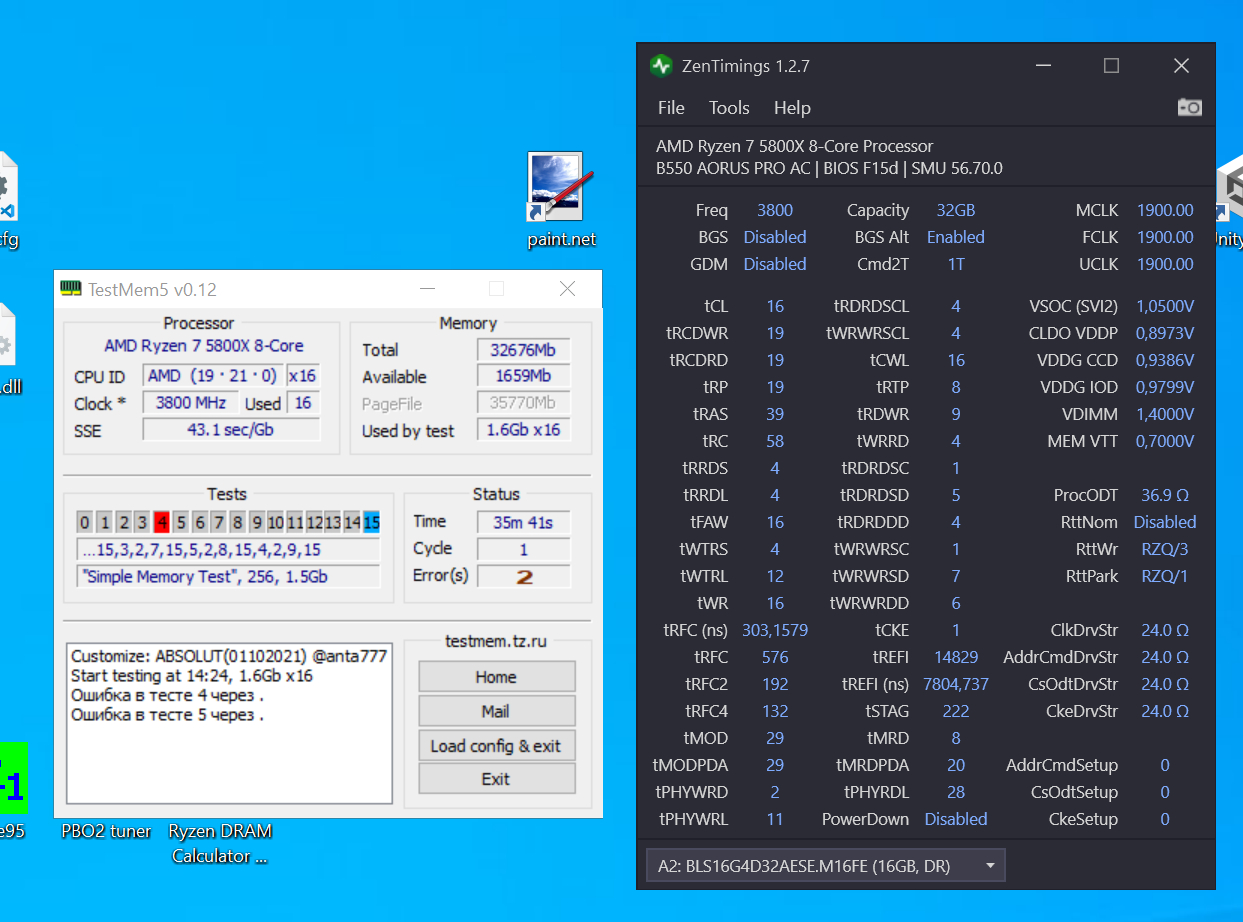Click the BGS Alt Enabled value

955,237
